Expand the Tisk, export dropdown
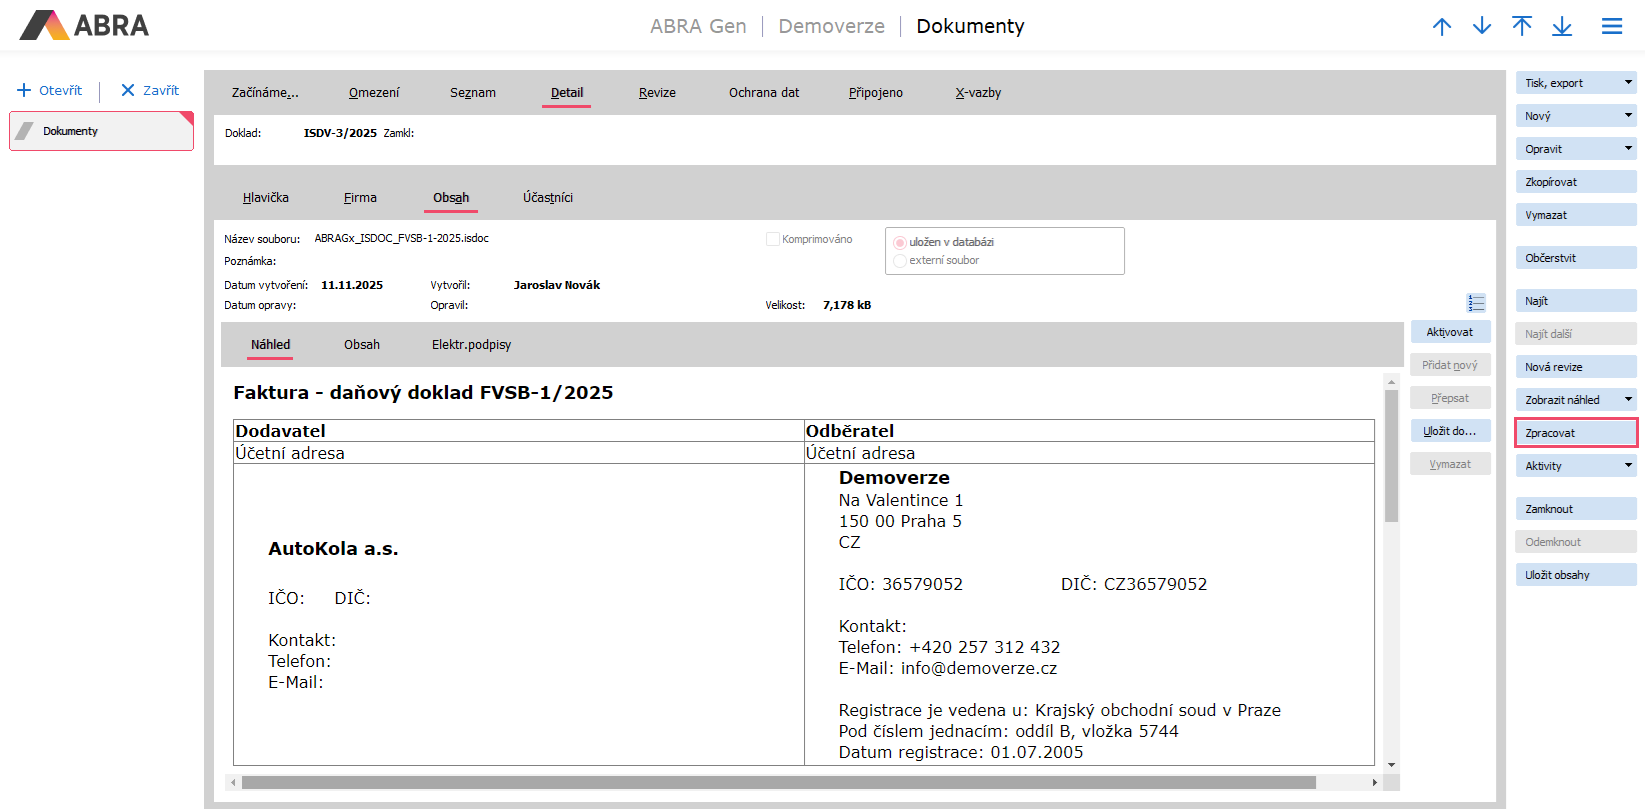The image size is (1645, 809). point(1628,83)
